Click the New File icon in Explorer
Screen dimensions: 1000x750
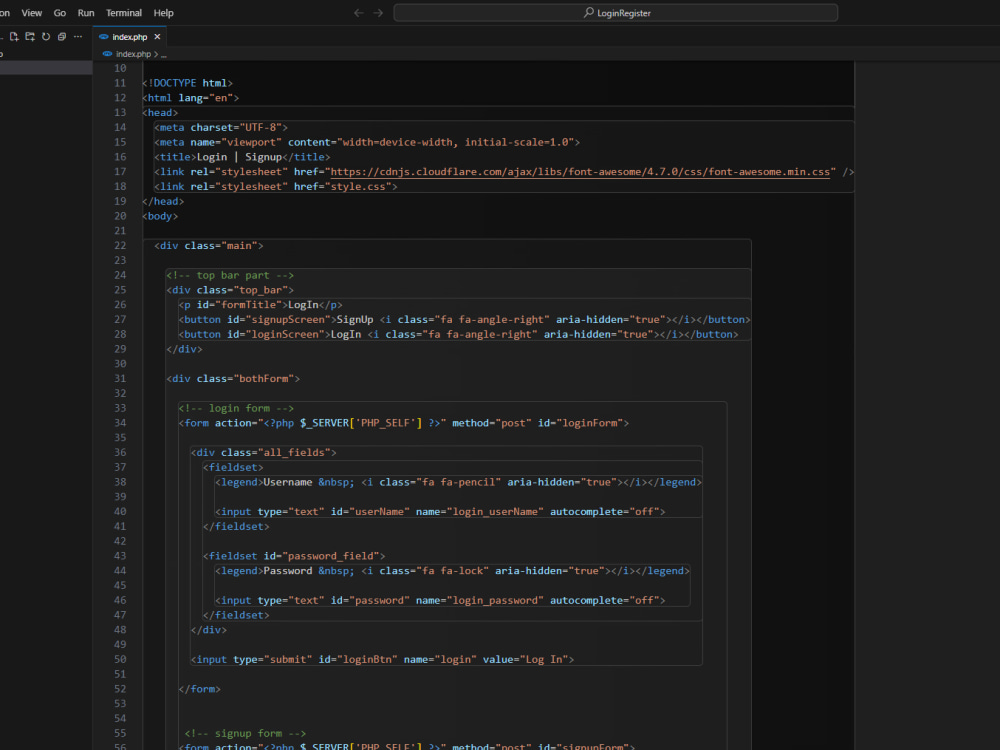14,37
